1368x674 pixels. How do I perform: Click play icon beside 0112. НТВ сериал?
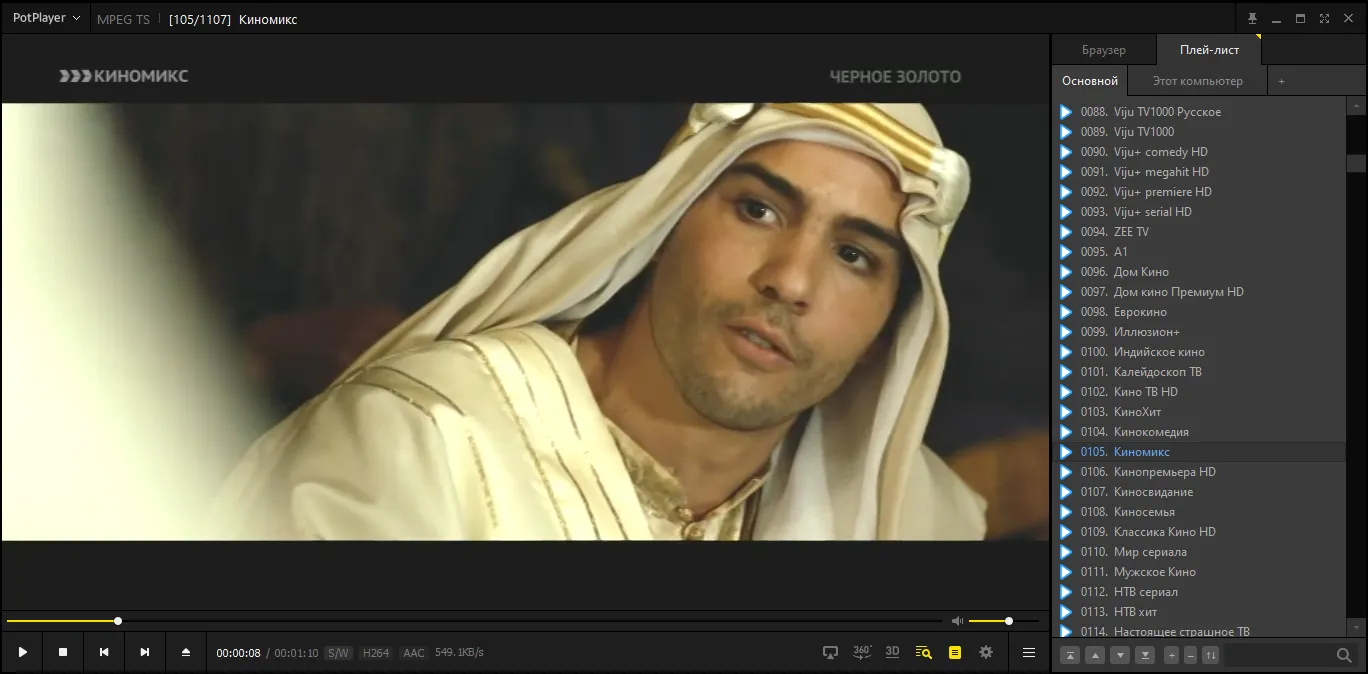(x=1066, y=592)
